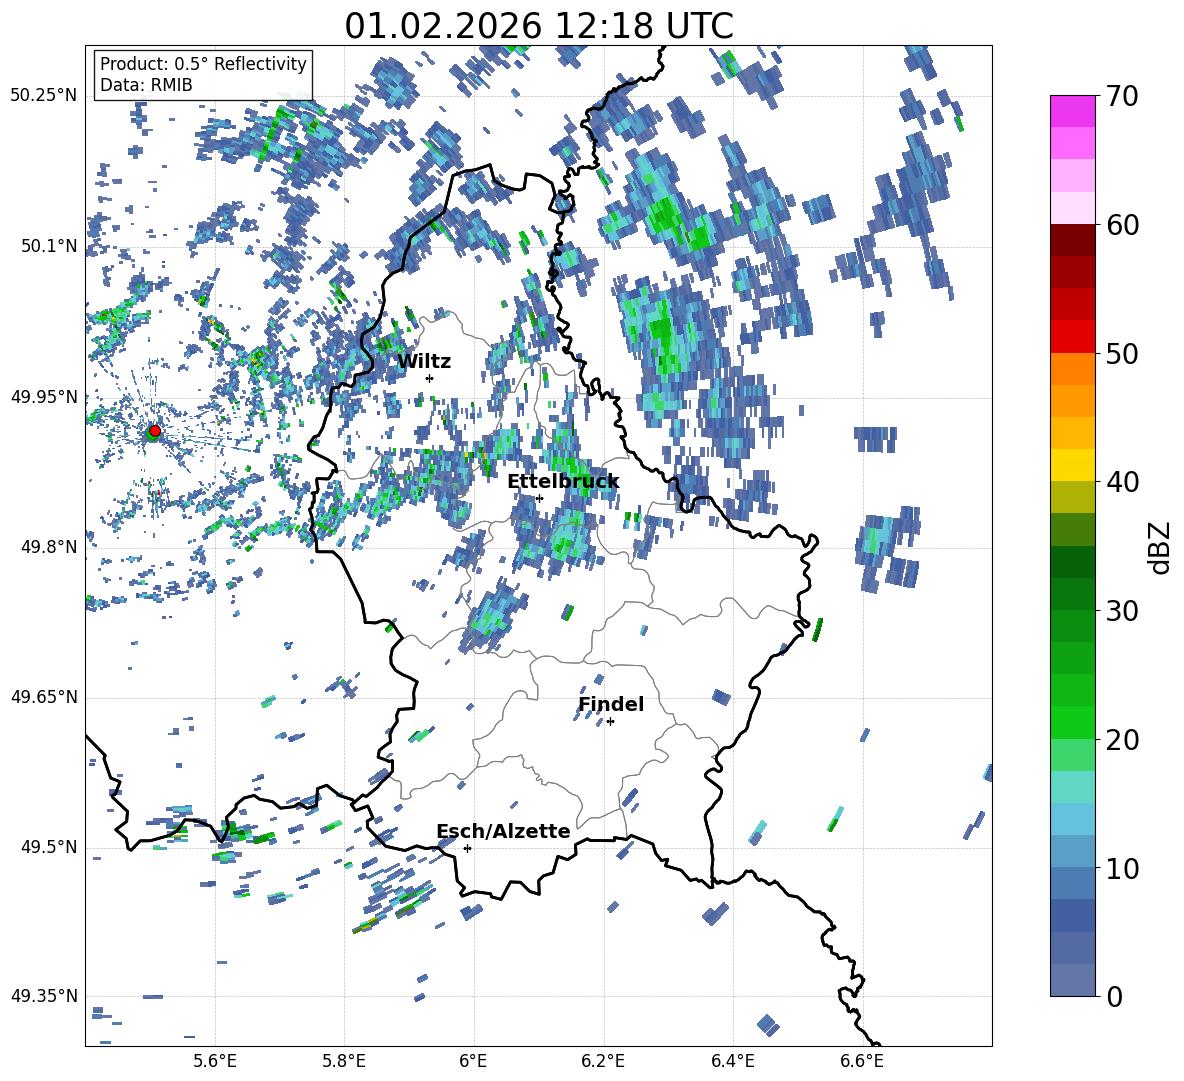Click the Ettelbruck station cross marker
The height and width of the screenshot is (1081, 1184).
coord(539,498)
